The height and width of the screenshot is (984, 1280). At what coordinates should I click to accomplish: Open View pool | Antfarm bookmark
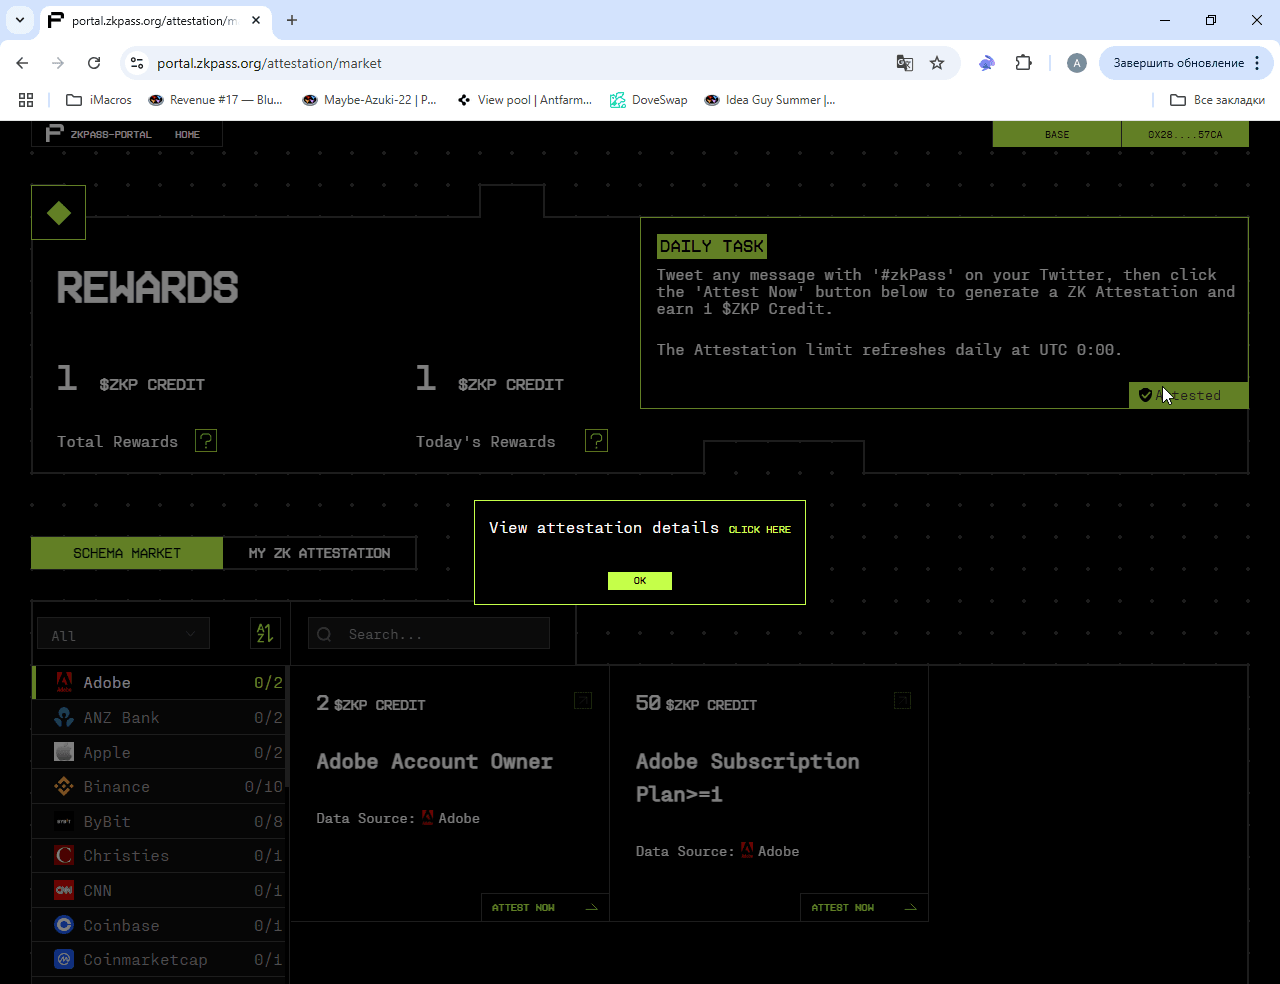pyautogui.click(x=524, y=100)
